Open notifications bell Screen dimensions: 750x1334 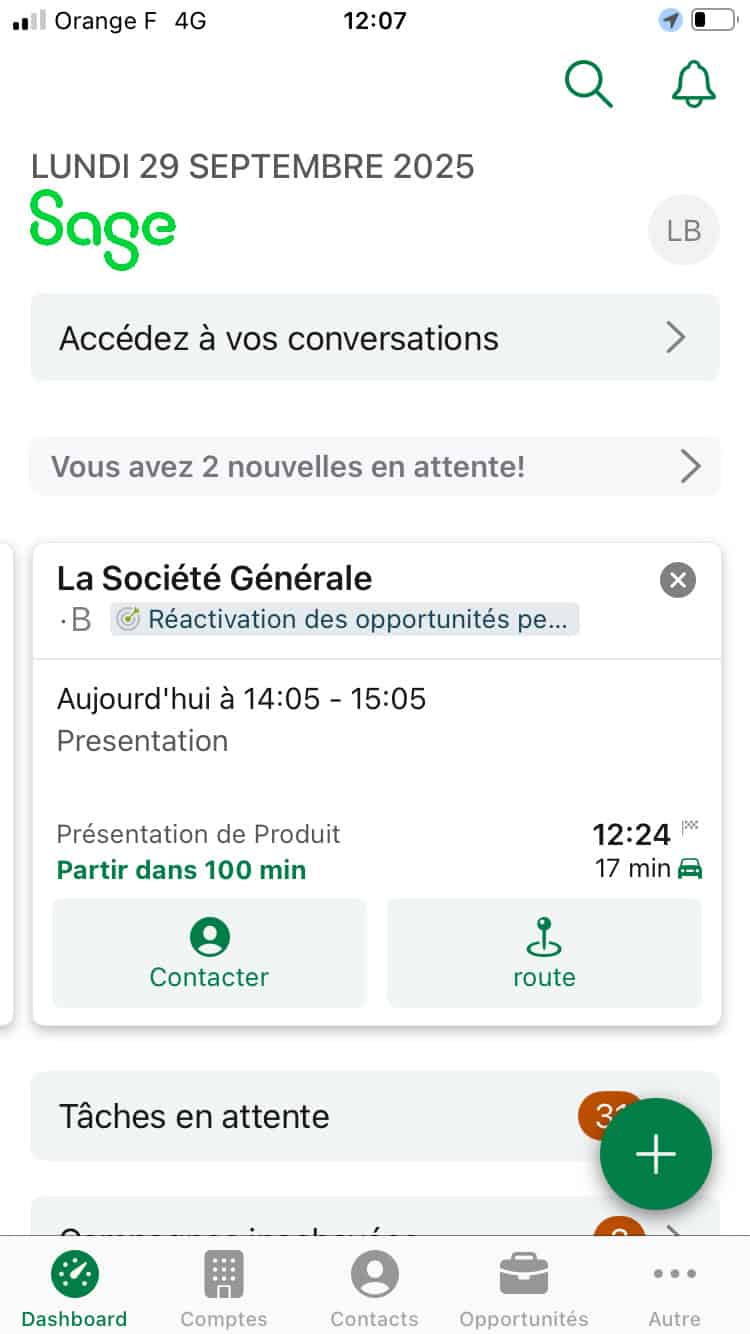pyautogui.click(x=693, y=84)
